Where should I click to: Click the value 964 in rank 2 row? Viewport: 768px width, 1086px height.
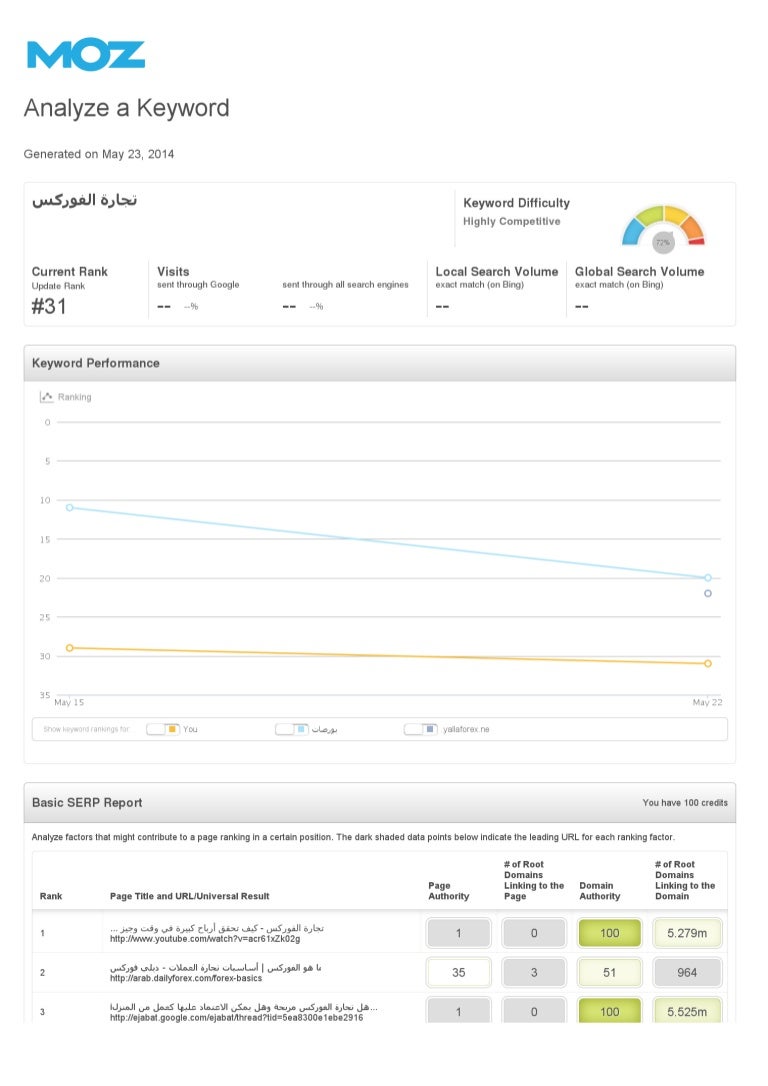(687, 972)
